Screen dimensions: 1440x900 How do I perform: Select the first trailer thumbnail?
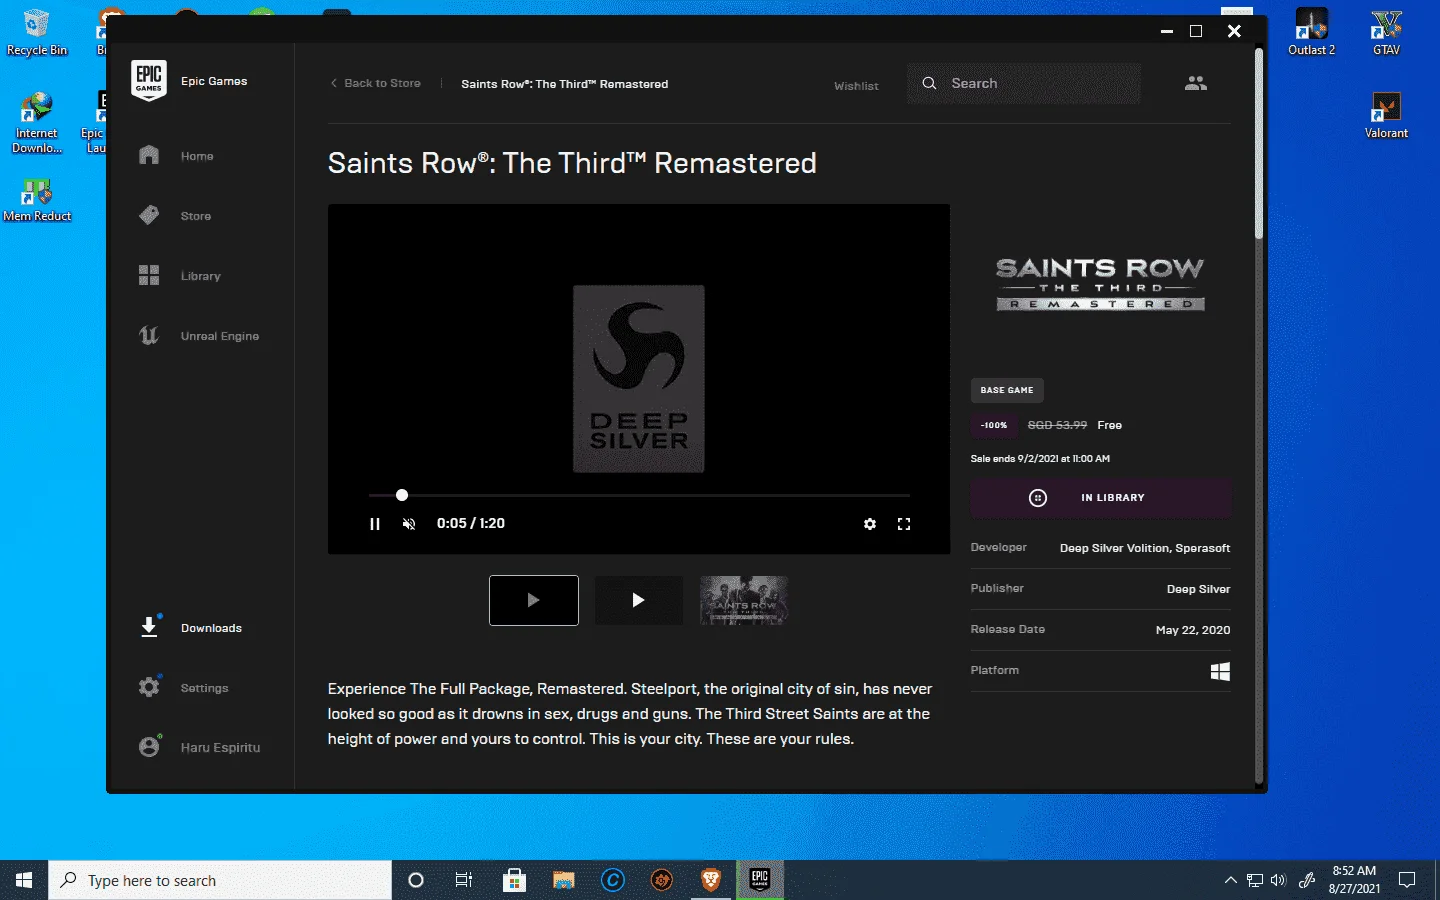click(534, 600)
